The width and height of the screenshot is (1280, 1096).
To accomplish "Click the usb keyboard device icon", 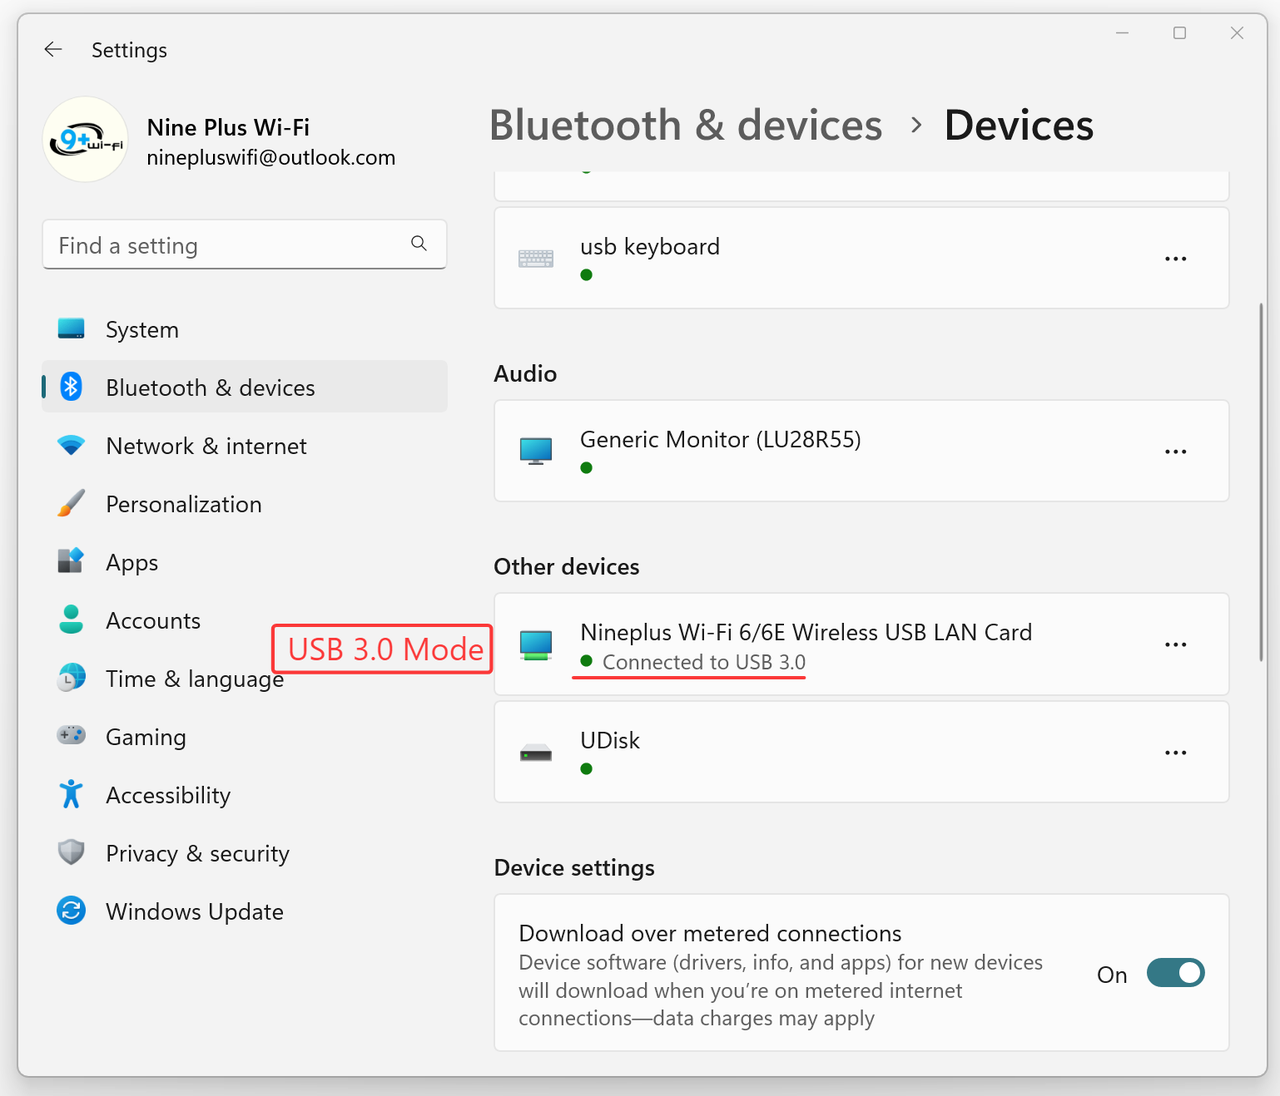I will click(536, 259).
